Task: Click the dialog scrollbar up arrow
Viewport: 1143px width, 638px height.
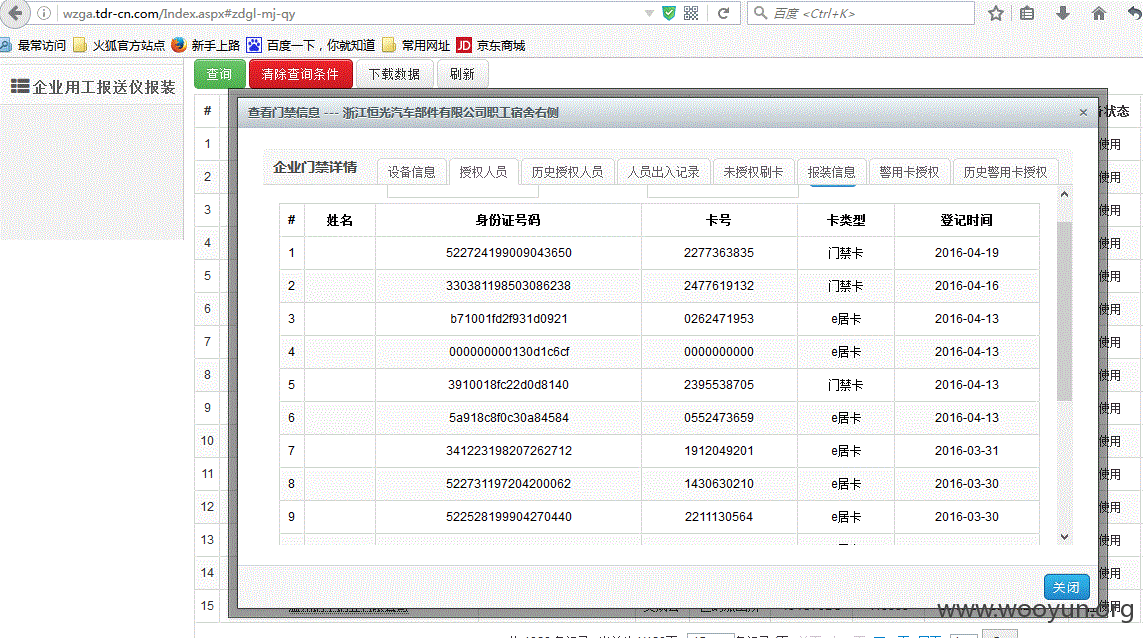Action: 1064,195
